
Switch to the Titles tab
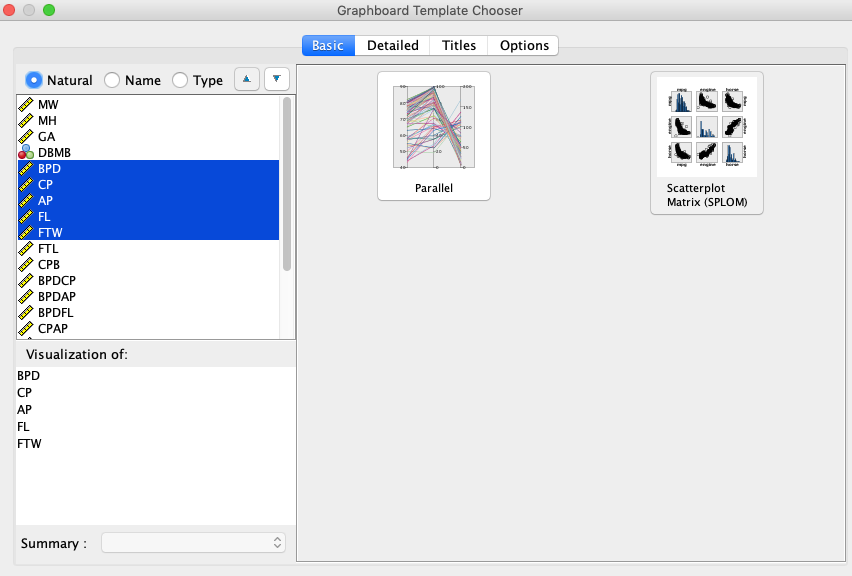click(459, 46)
